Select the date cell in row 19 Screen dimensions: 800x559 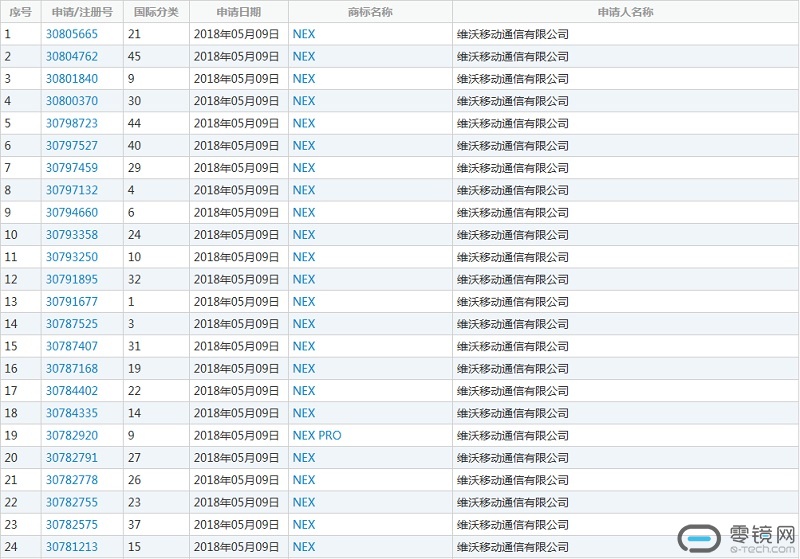click(x=239, y=436)
